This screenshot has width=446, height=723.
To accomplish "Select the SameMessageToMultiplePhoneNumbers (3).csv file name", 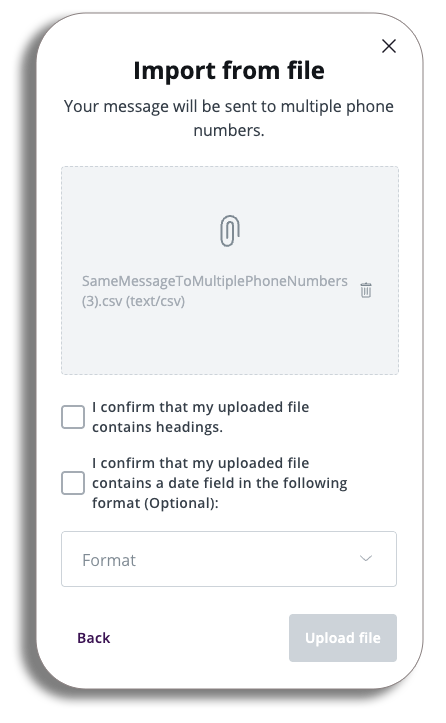I will pos(214,290).
